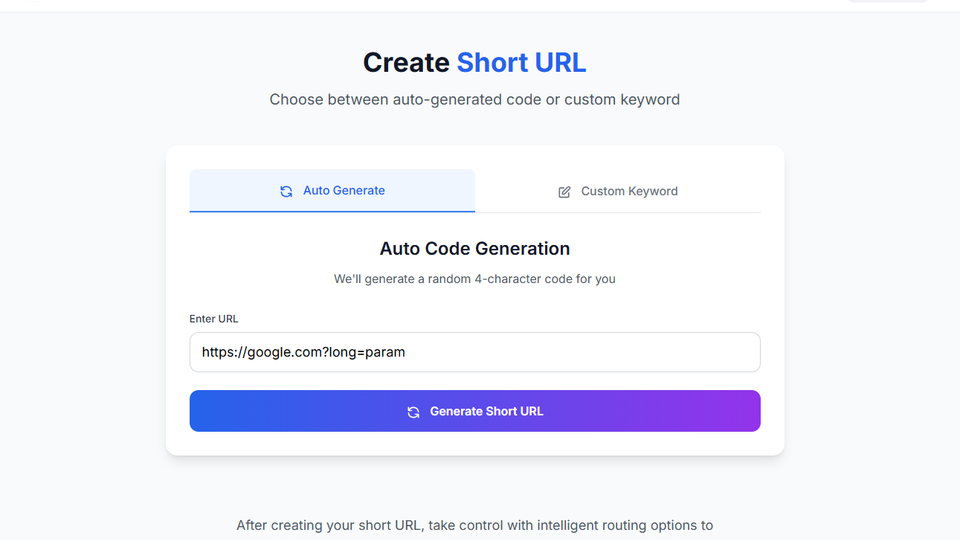
Task: Click the 'Enter URL' field label
Action: tap(214, 319)
